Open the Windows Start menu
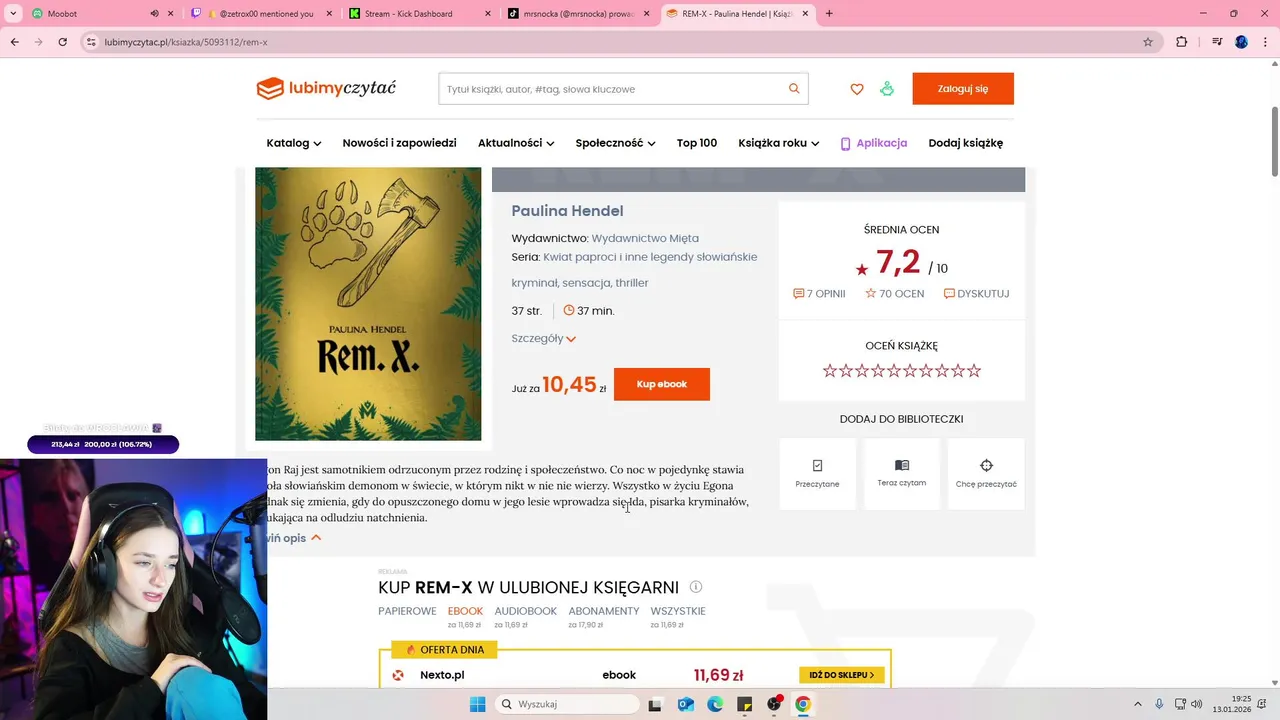This screenshot has width=1280, height=720. pyautogui.click(x=478, y=704)
